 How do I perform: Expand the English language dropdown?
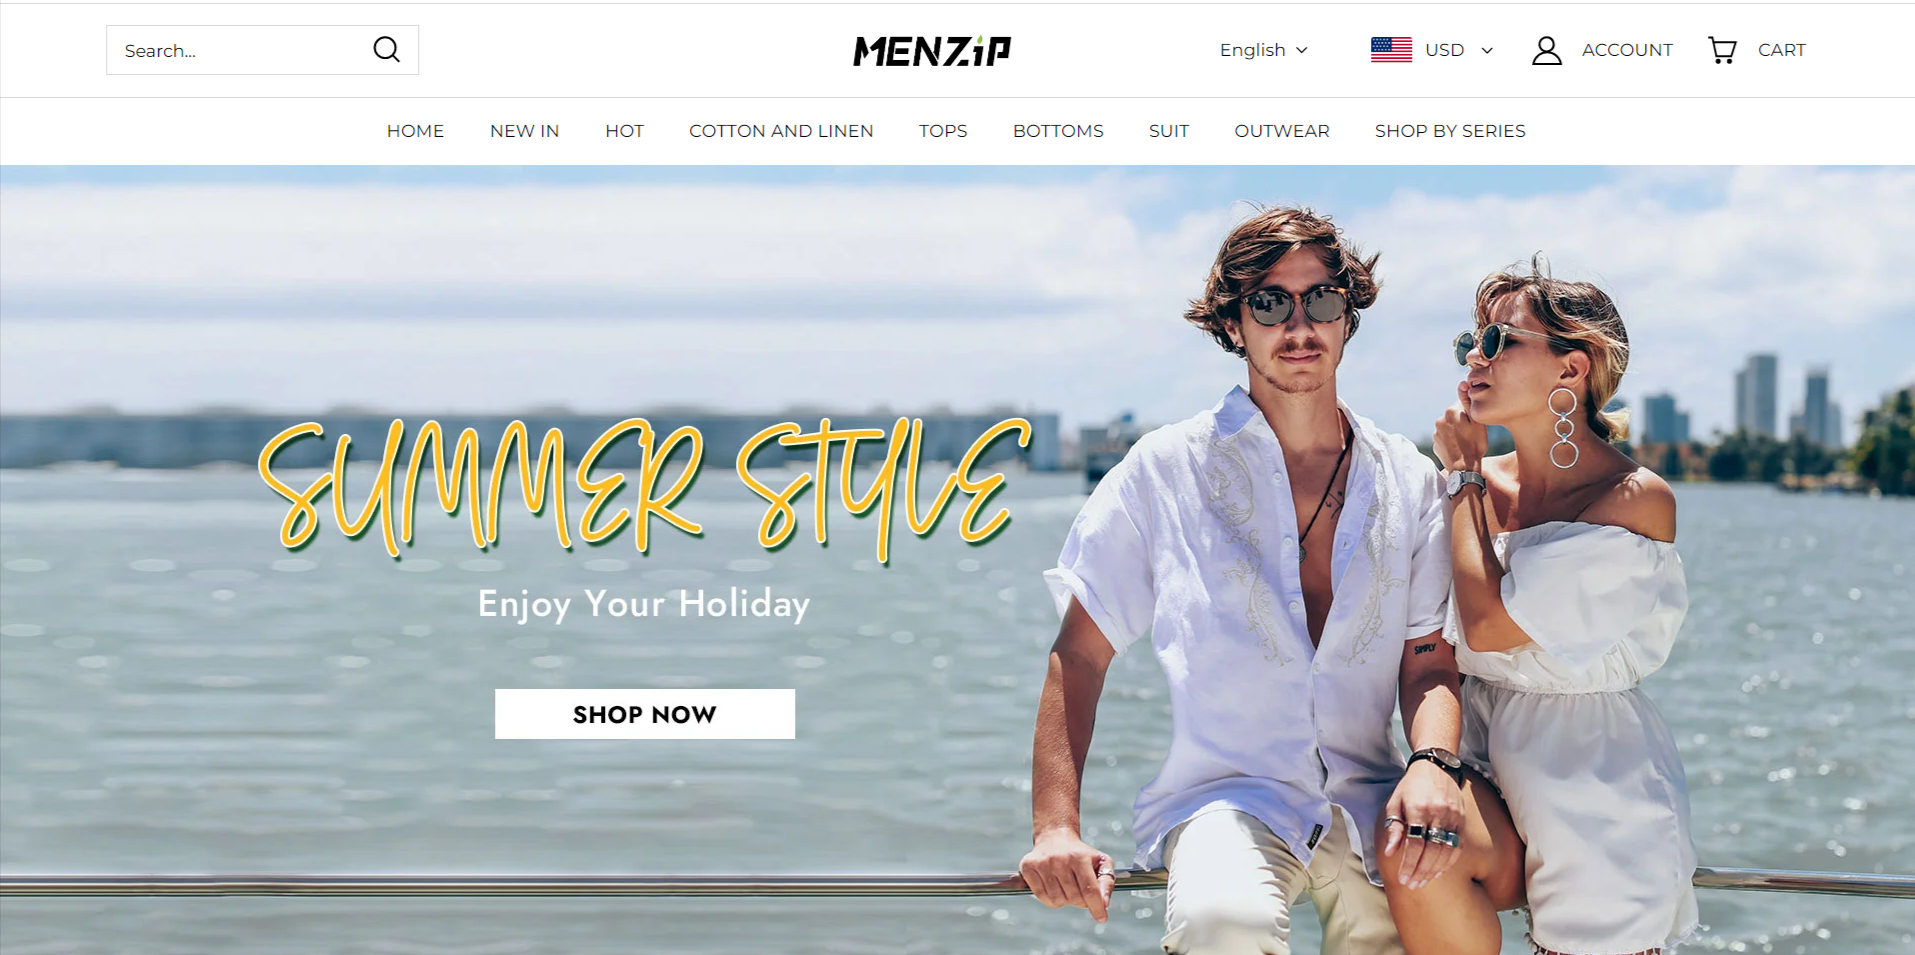[1263, 50]
